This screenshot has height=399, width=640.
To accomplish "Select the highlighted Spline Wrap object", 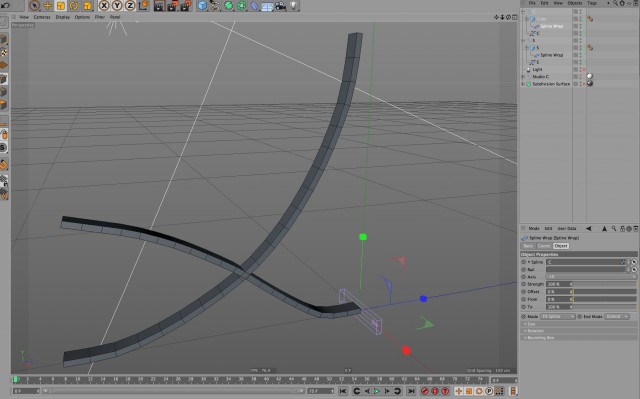I will point(551,26).
